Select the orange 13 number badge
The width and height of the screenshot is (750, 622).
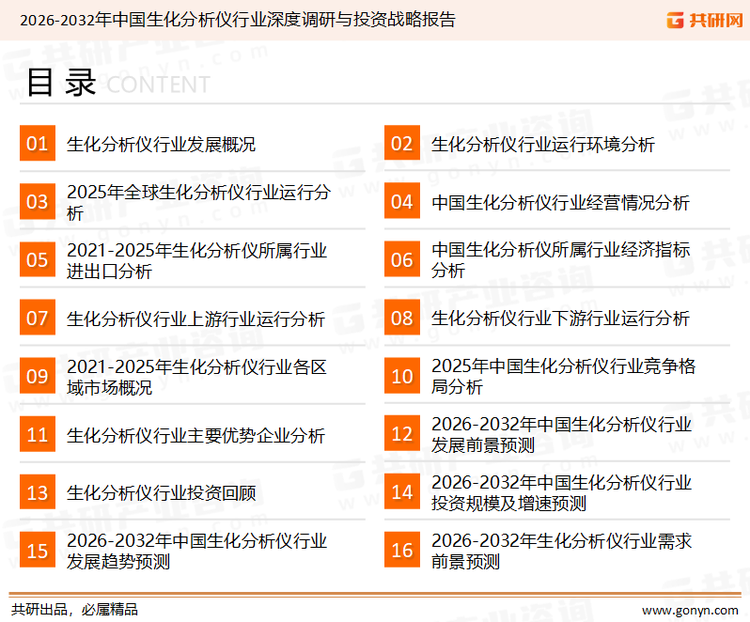(x=37, y=493)
